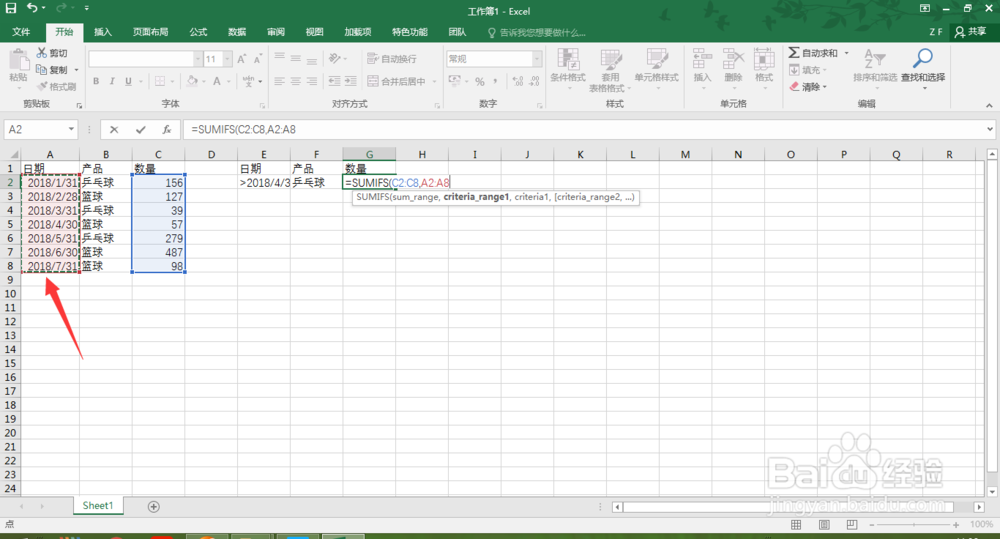The width and height of the screenshot is (1000, 539).
Task: Click the Save icon in quick access toolbar
Action: pos(11,8)
